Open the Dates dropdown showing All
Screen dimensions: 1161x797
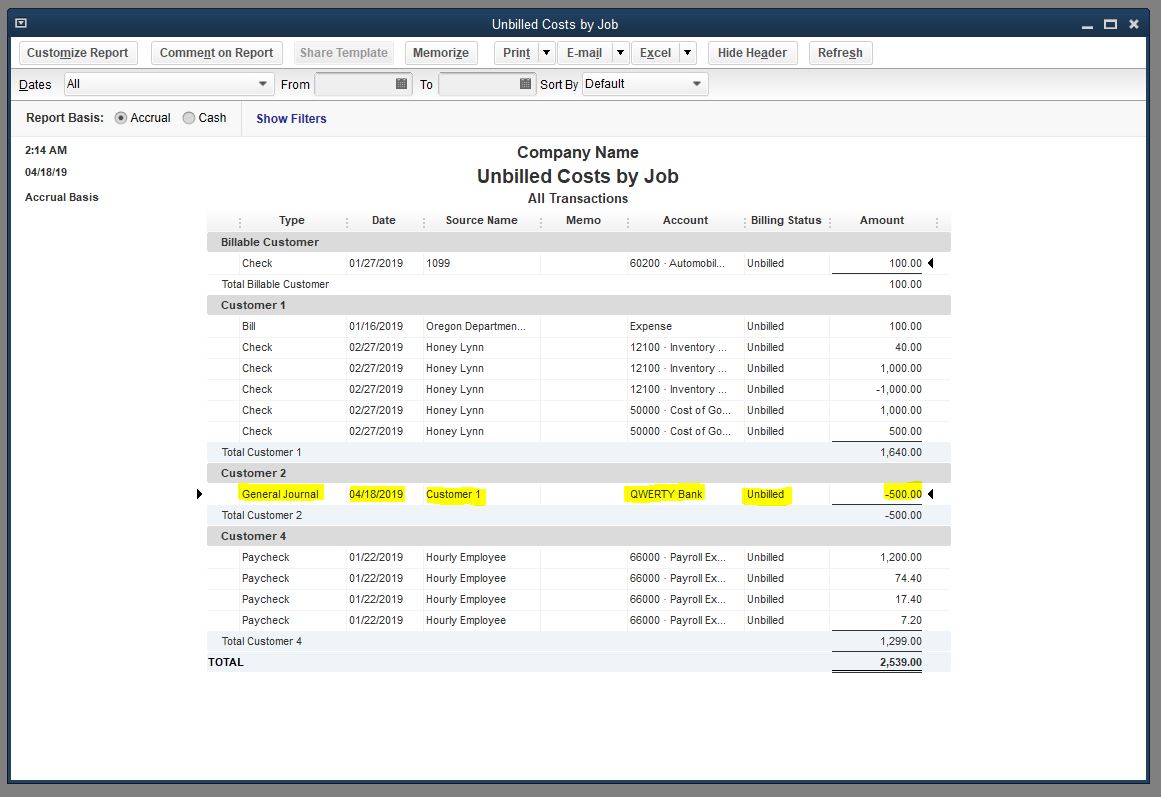tap(262, 85)
